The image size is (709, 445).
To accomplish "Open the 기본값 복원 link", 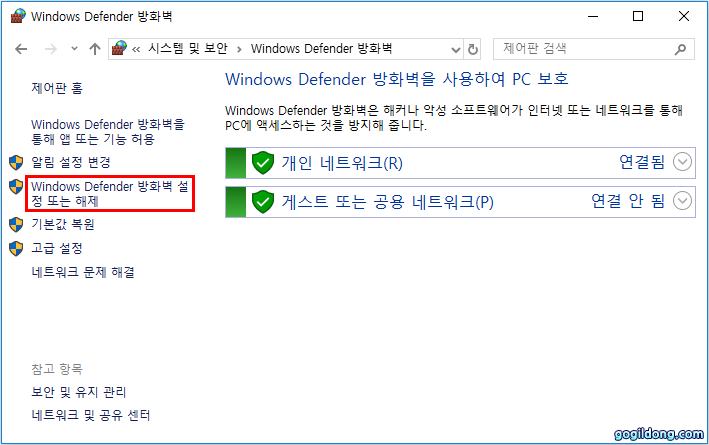I will click(63, 224).
